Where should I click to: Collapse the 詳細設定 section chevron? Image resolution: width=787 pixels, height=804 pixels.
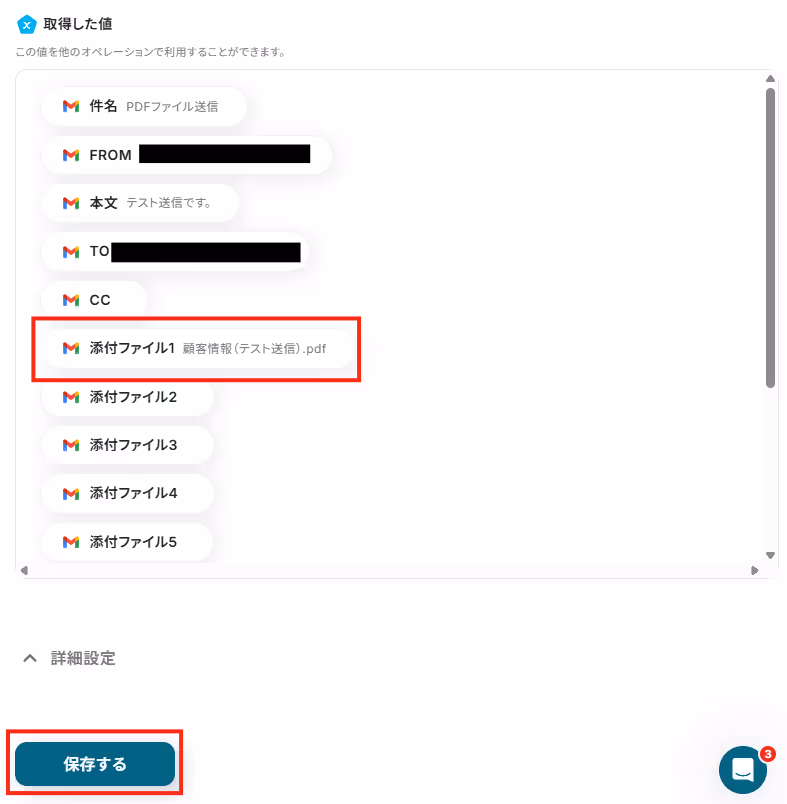click(x=30, y=658)
